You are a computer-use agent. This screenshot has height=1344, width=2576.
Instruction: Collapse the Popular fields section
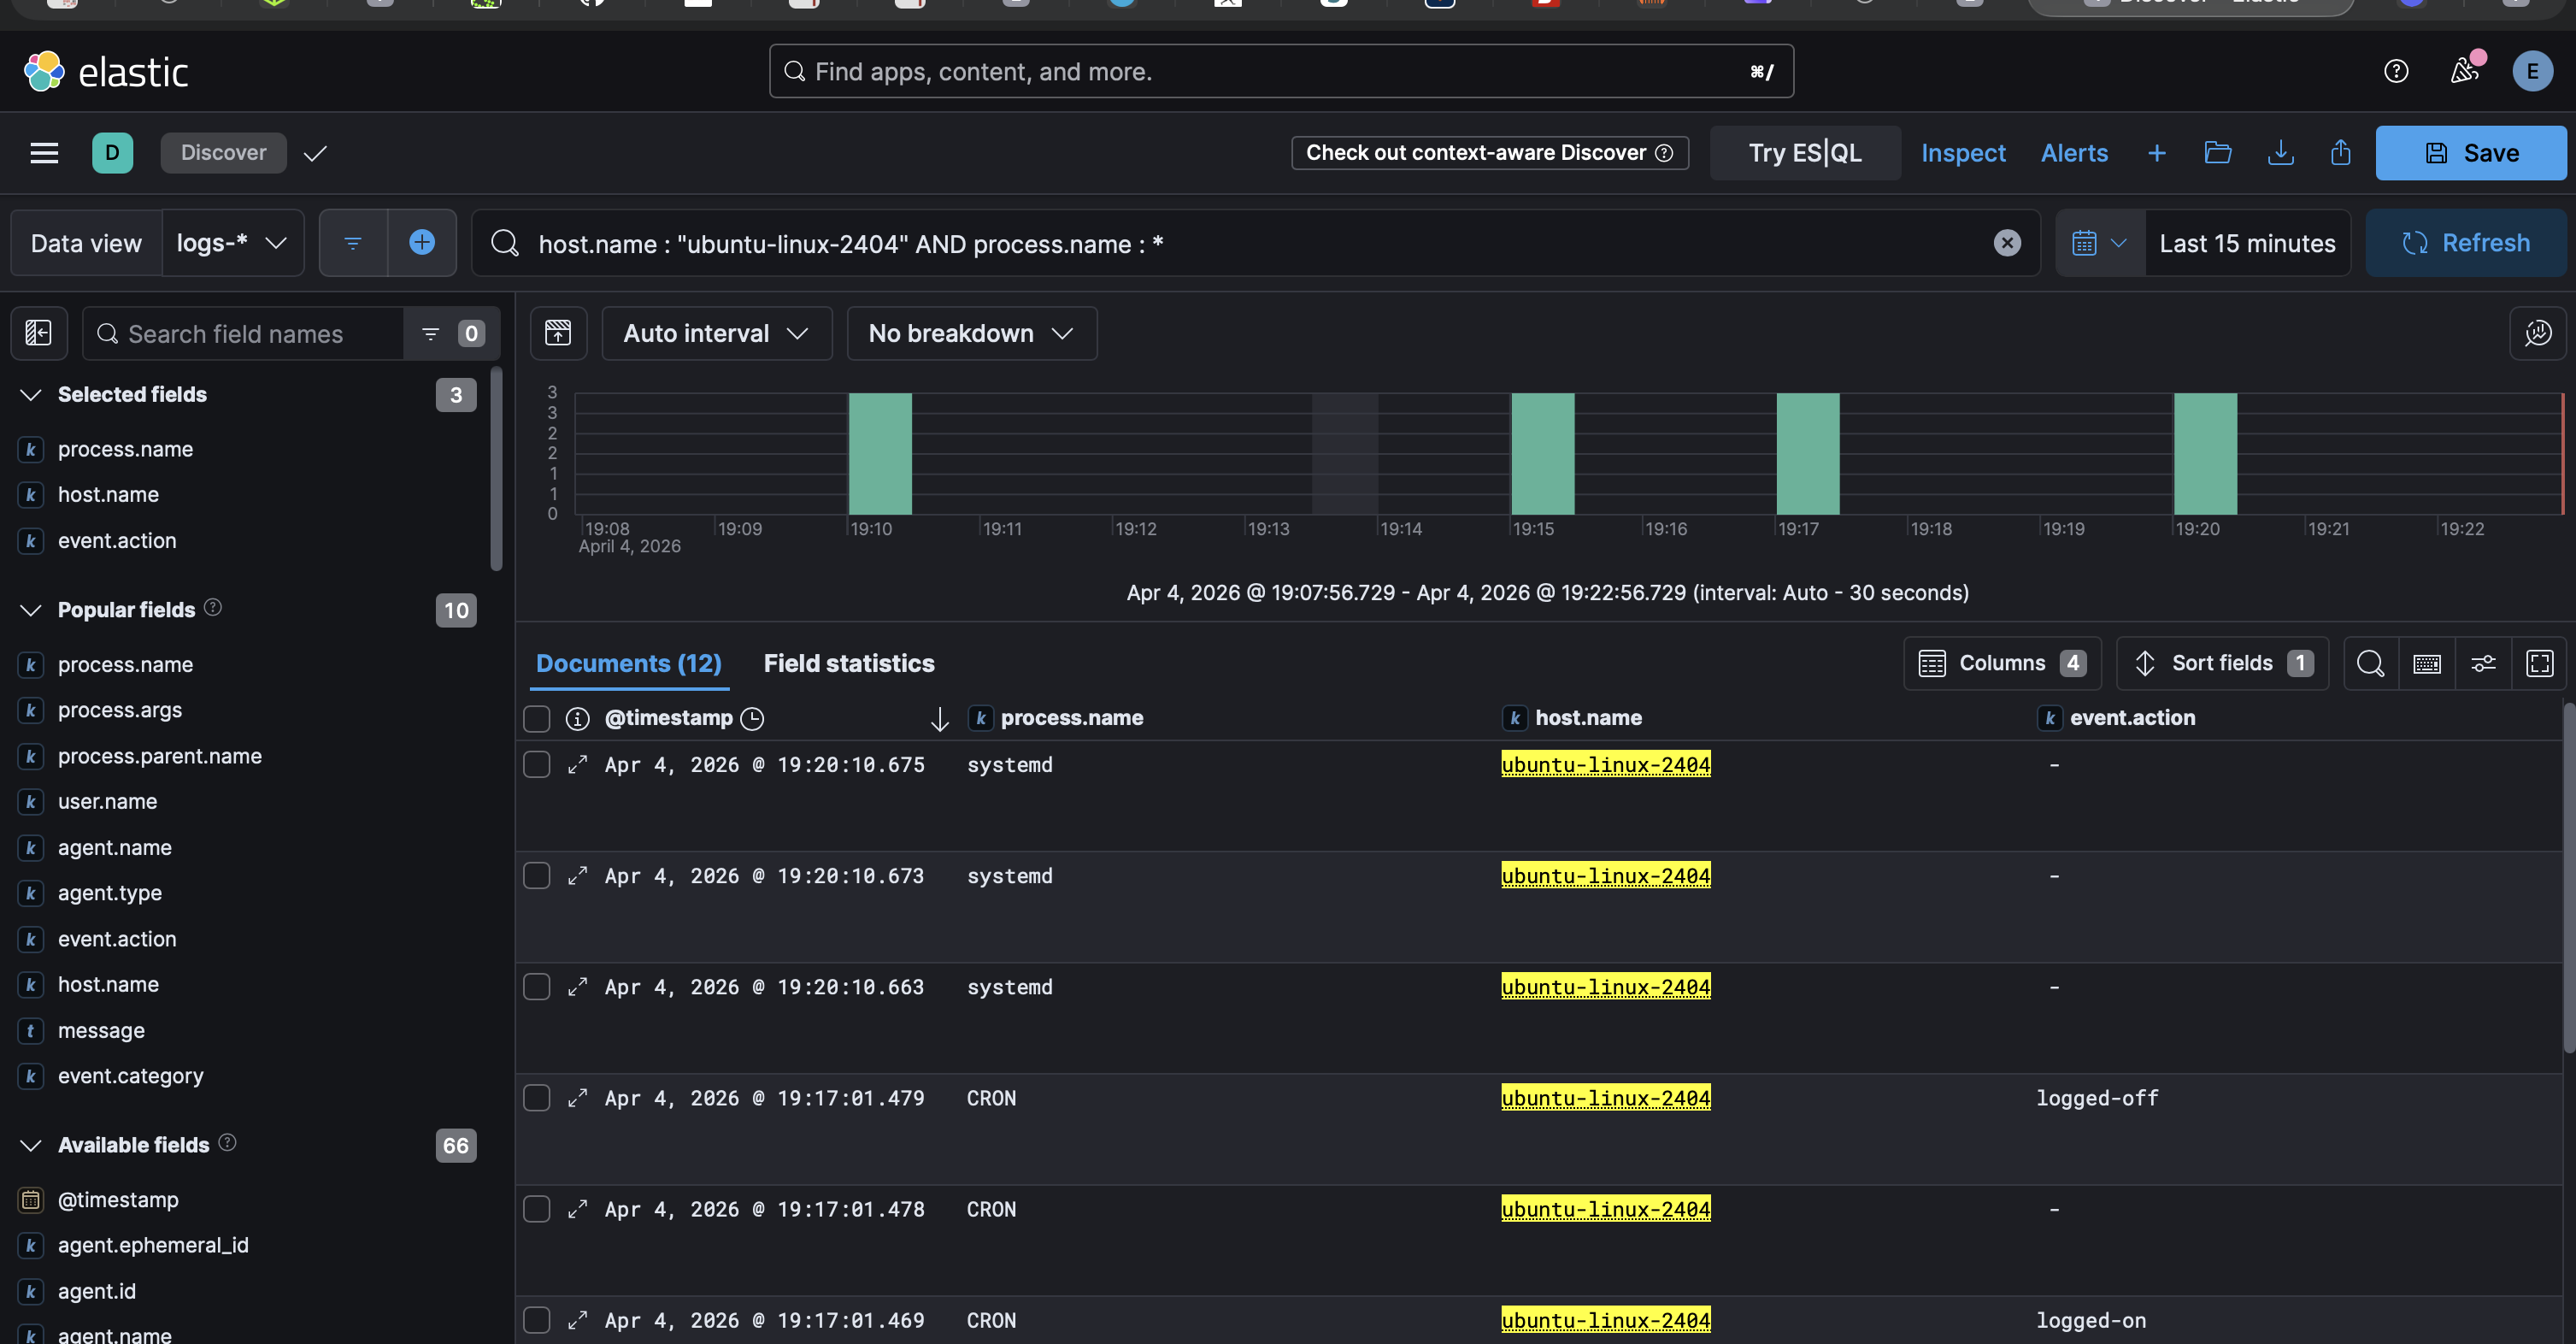point(31,610)
